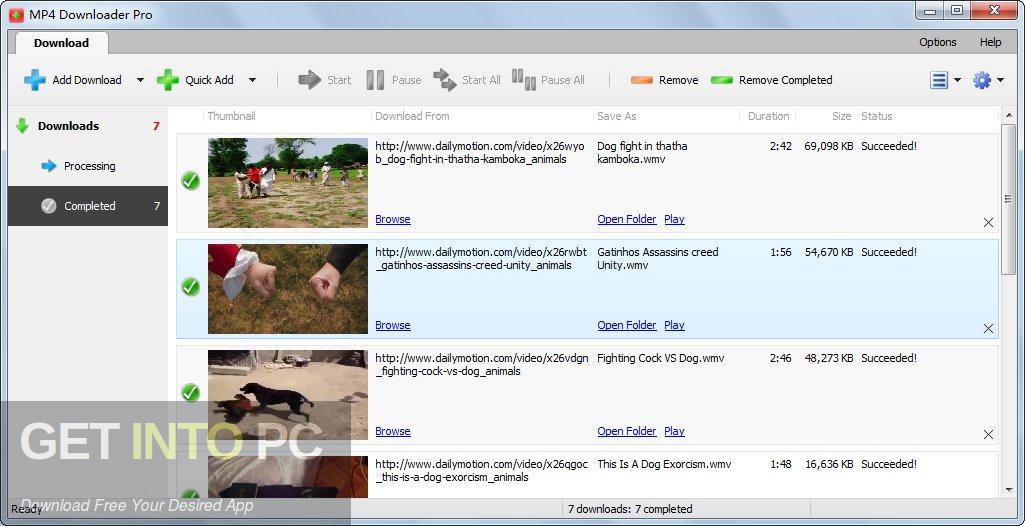The width and height of the screenshot is (1025, 526).
Task: Click the Size column header
Action: click(841, 116)
